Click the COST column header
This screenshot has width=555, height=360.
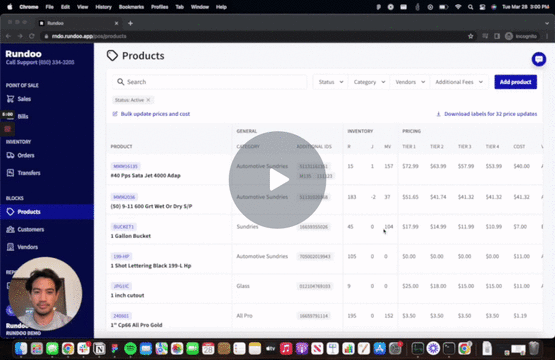(519, 147)
